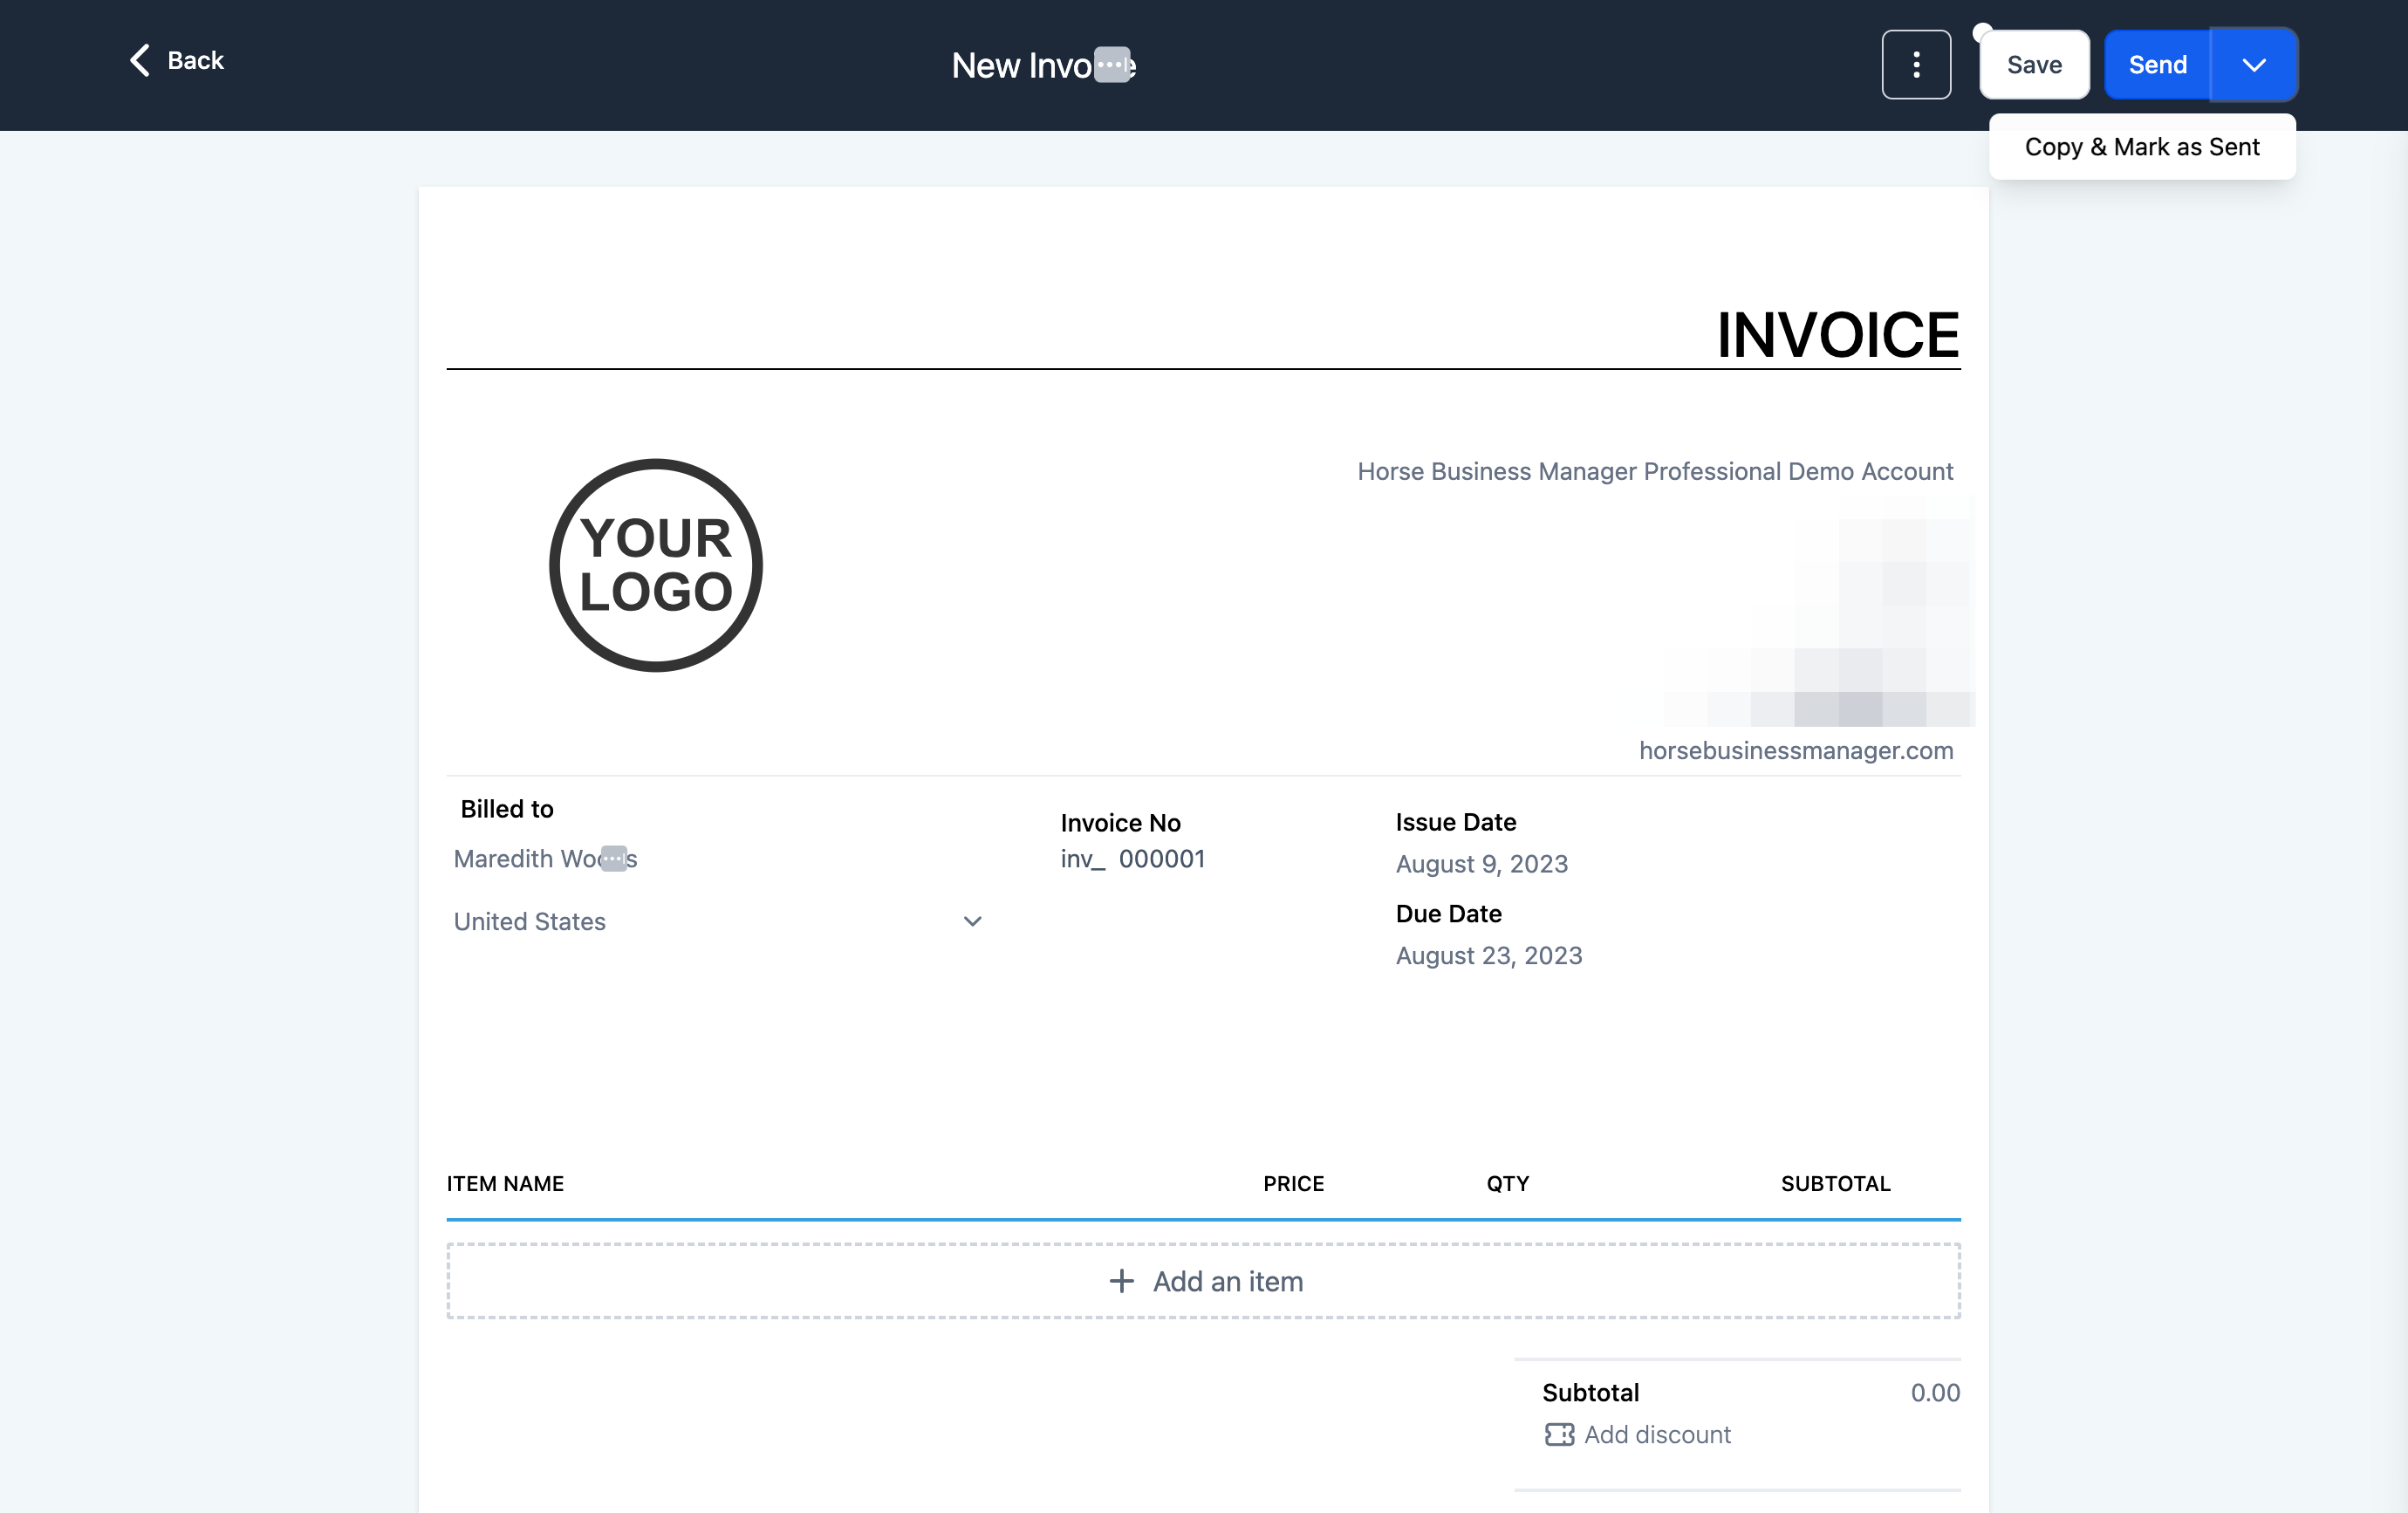
Task: Click the New Invoice title
Action: pos(1043,65)
